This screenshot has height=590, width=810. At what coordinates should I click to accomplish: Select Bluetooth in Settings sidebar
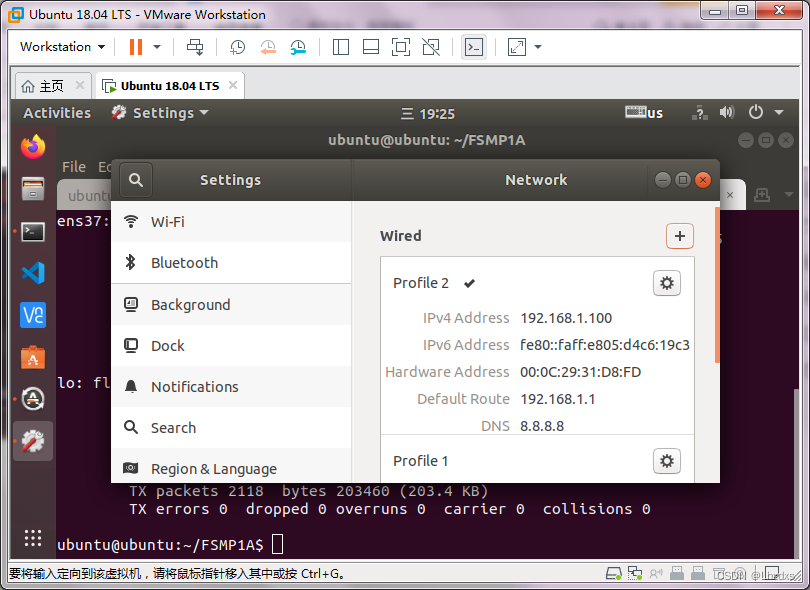point(231,262)
